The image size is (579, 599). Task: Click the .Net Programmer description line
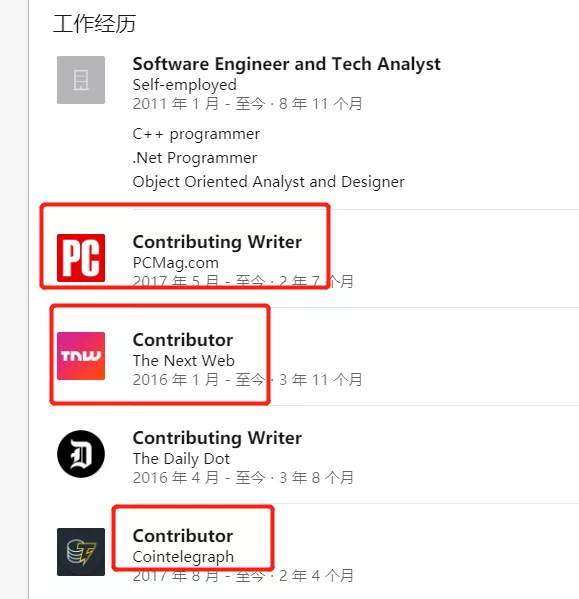195,158
